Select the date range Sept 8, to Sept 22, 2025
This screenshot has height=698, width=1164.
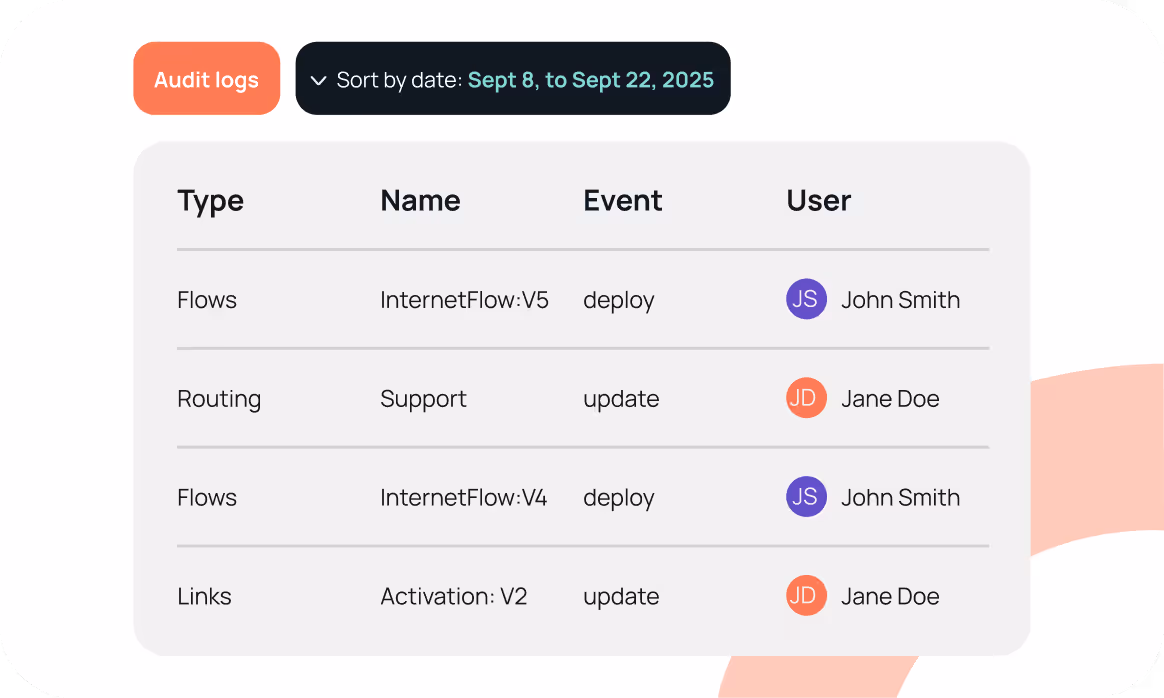[x=590, y=79]
